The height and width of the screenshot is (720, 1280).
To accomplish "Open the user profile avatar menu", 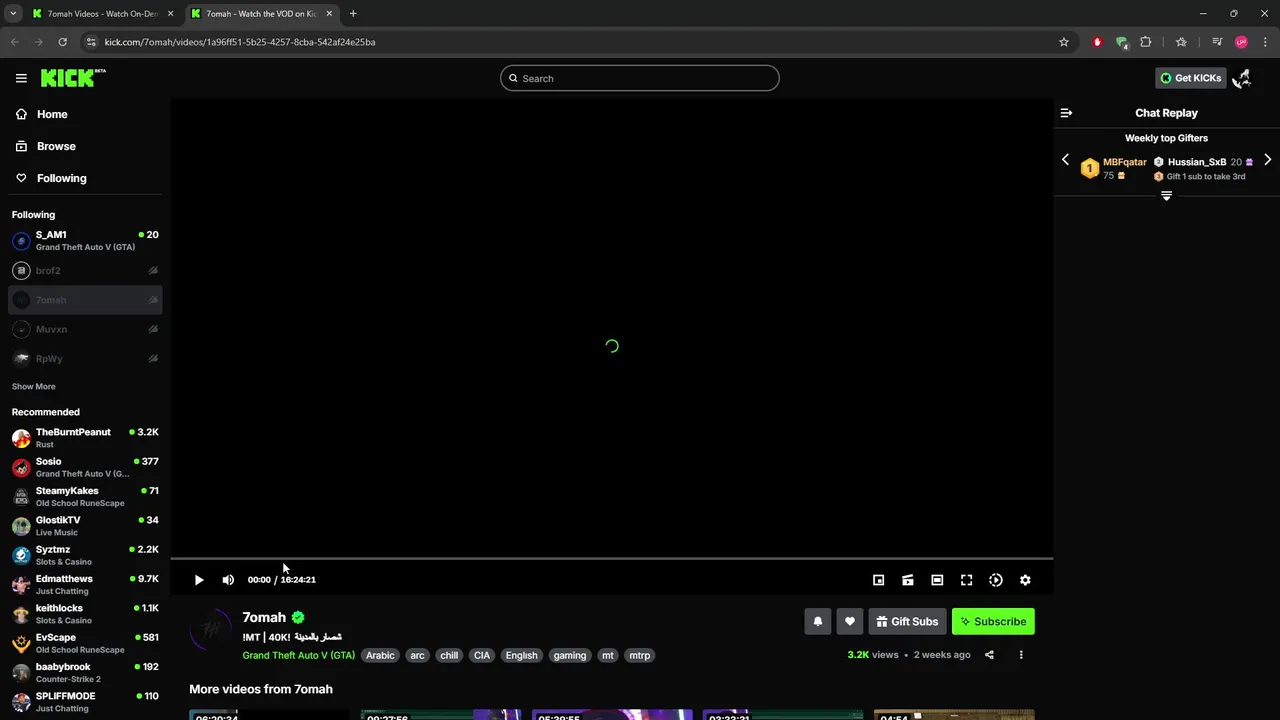I will click(1242, 78).
